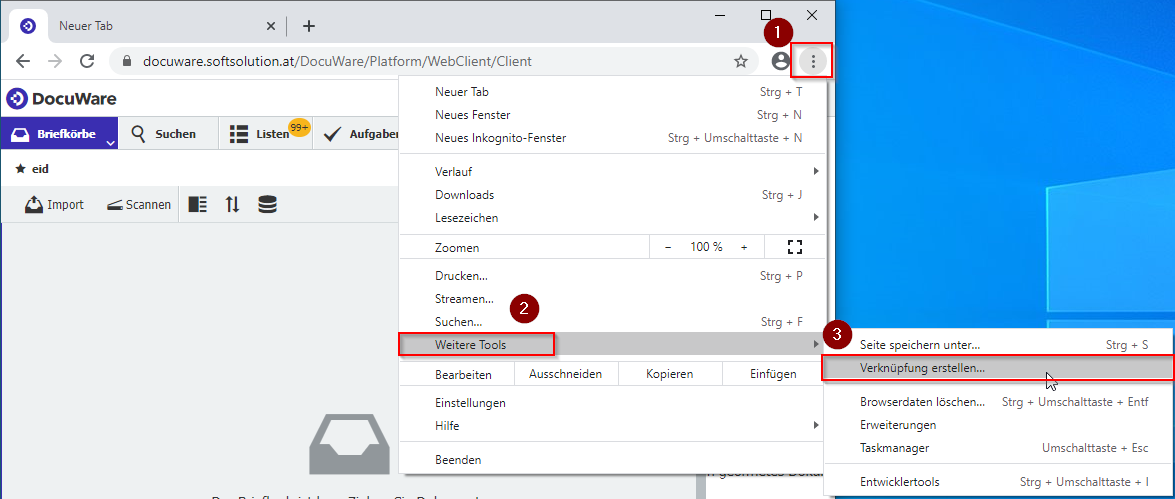Select Beenden to quit Chrome
This screenshot has width=1175, height=499.
[x=613, y=460]
